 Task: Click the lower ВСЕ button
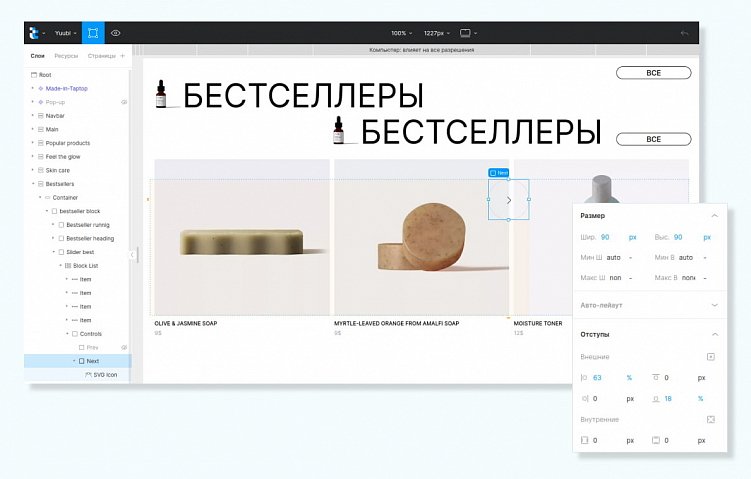tap(653, 139)
